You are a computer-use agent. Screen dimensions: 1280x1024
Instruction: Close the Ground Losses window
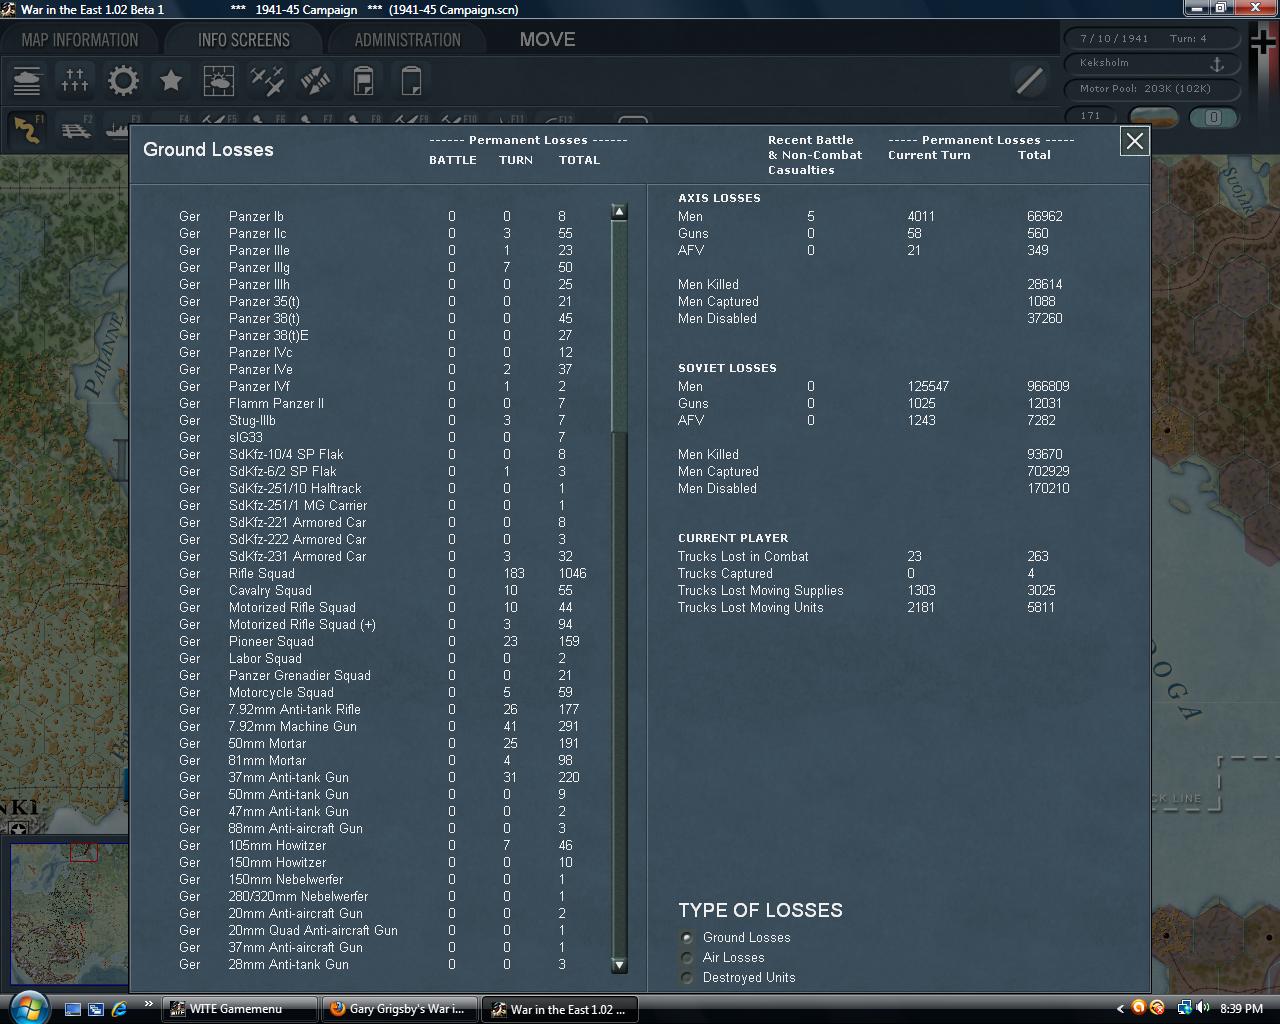tap(1135, 141)
